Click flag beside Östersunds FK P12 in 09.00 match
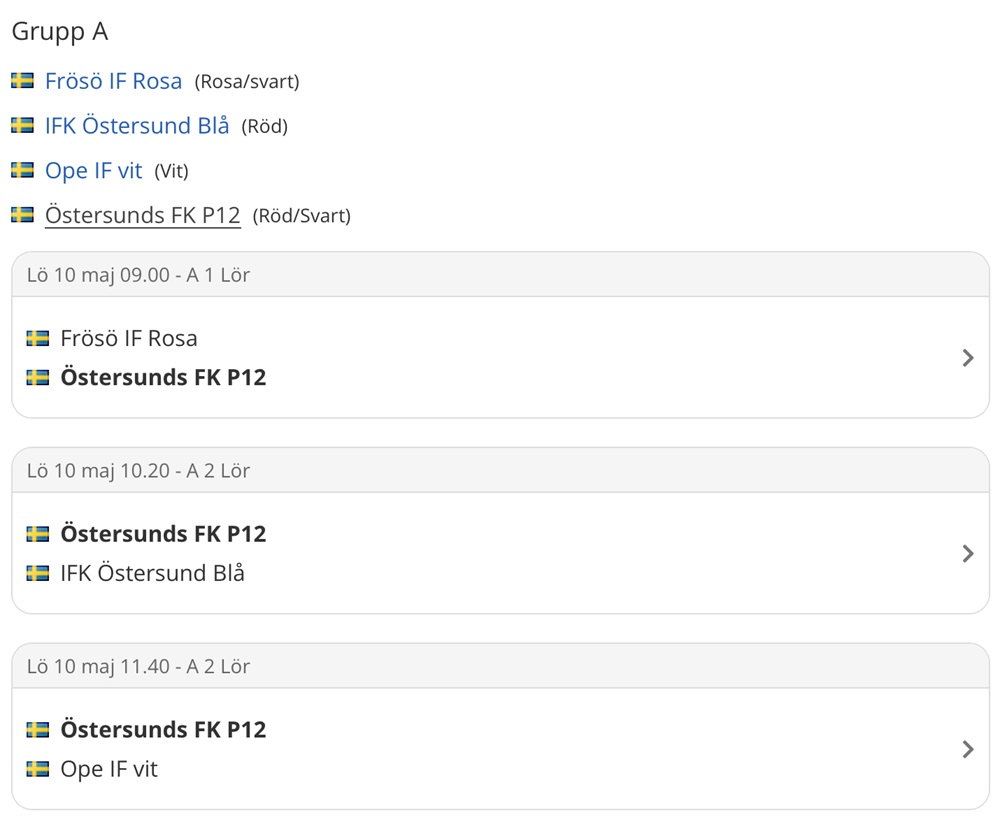1000x820 pixels. (x=38, y=377)
